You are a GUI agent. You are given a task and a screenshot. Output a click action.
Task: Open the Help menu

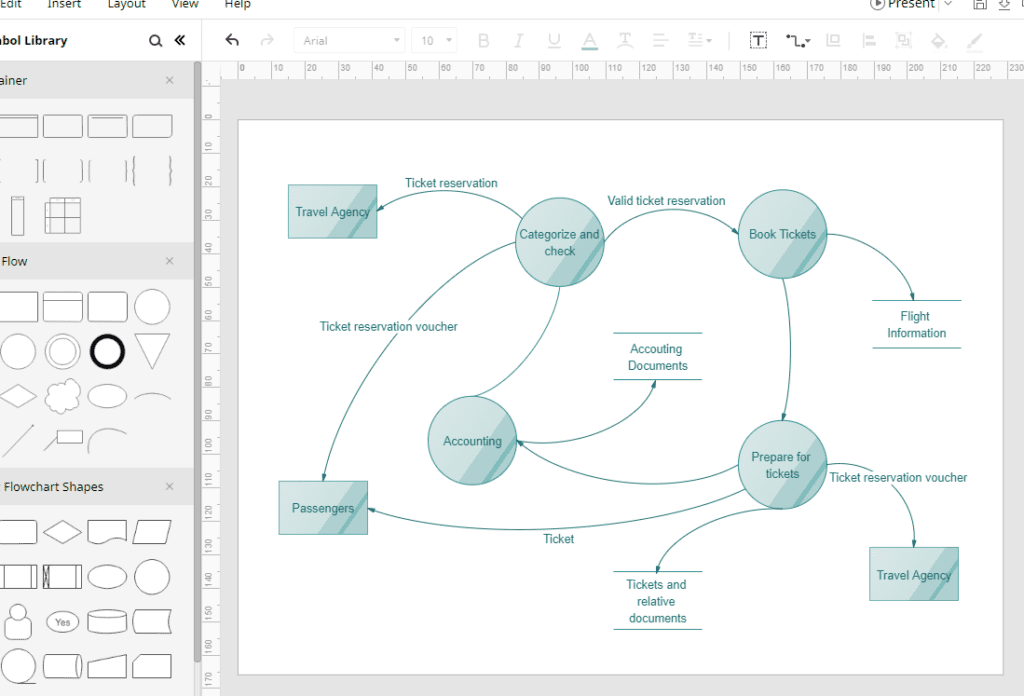(x=238, y=4)
